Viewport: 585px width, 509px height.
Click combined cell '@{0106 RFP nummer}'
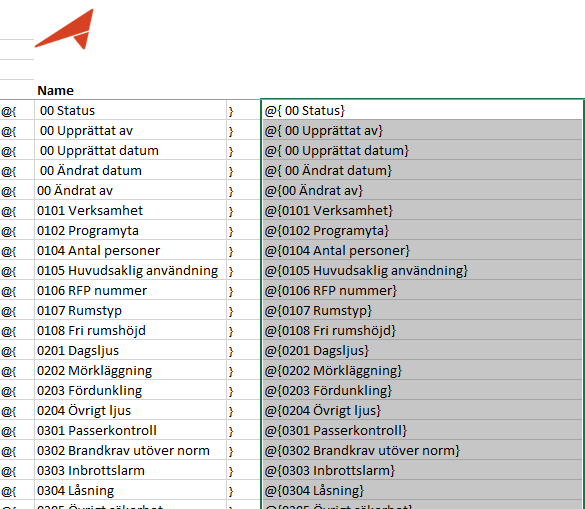tap(422, 290)
